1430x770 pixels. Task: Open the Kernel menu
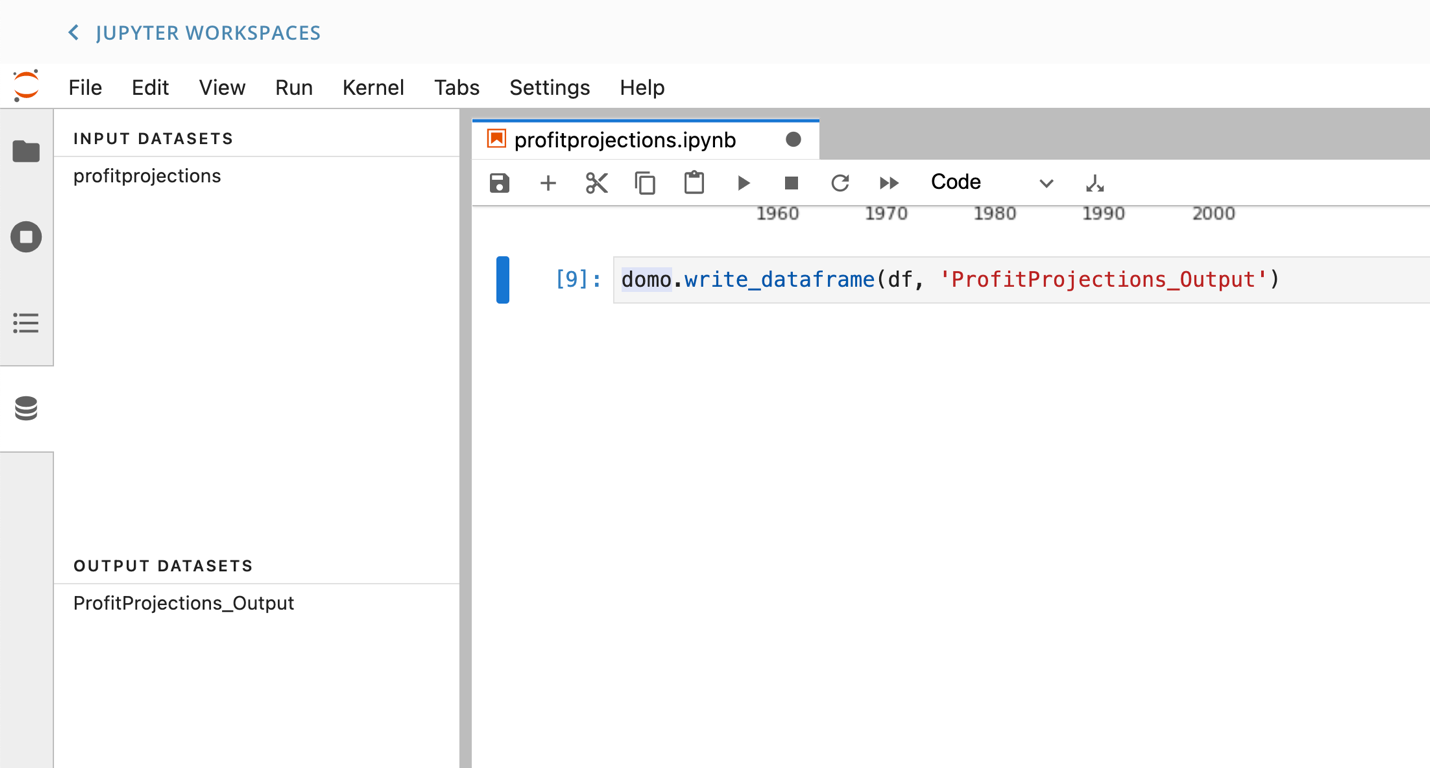click(373, 88)
